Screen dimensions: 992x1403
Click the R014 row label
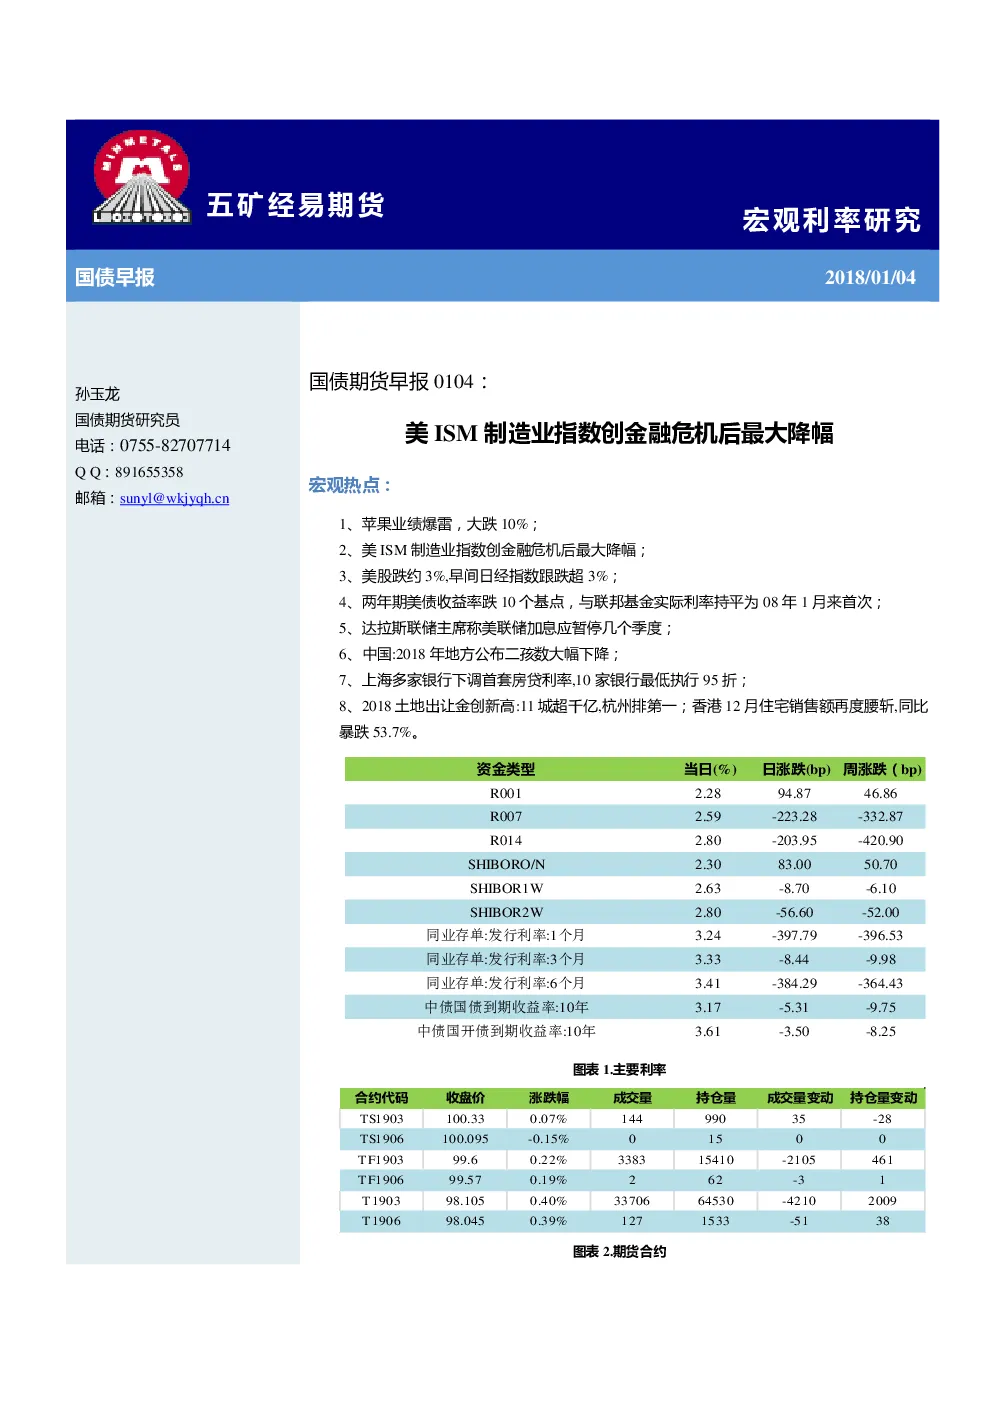tap(506, 841)
